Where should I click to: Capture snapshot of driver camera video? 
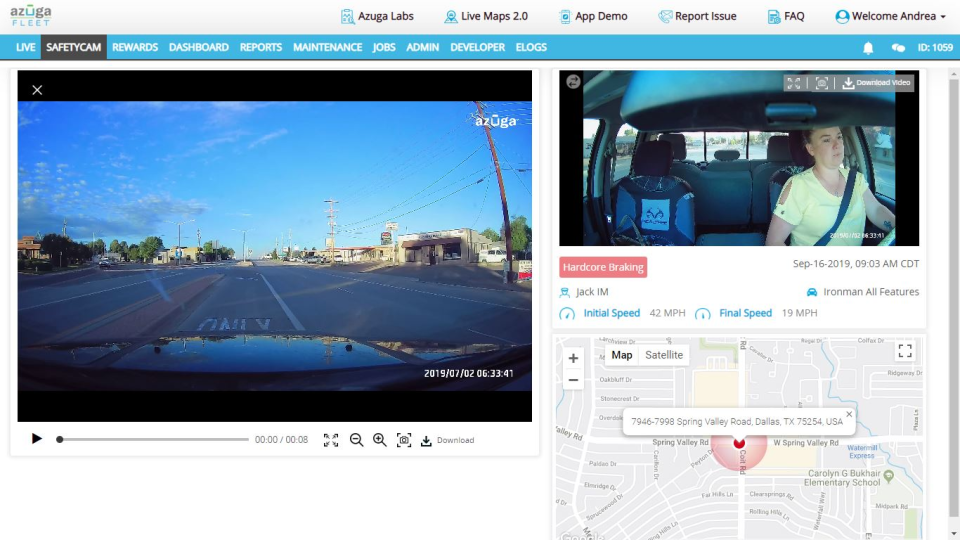coord(822,83)
